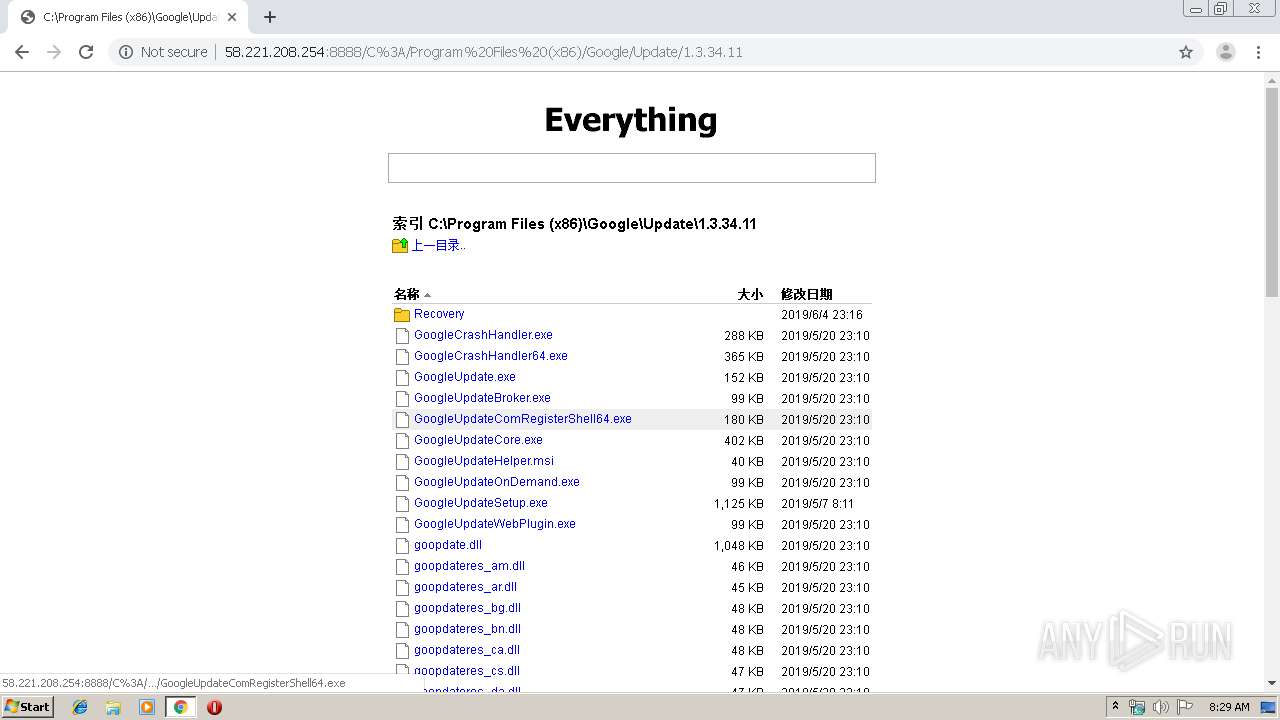Click the Everything page title
Viewport: 1280px width, 720px height.
[x=631, y=120]
